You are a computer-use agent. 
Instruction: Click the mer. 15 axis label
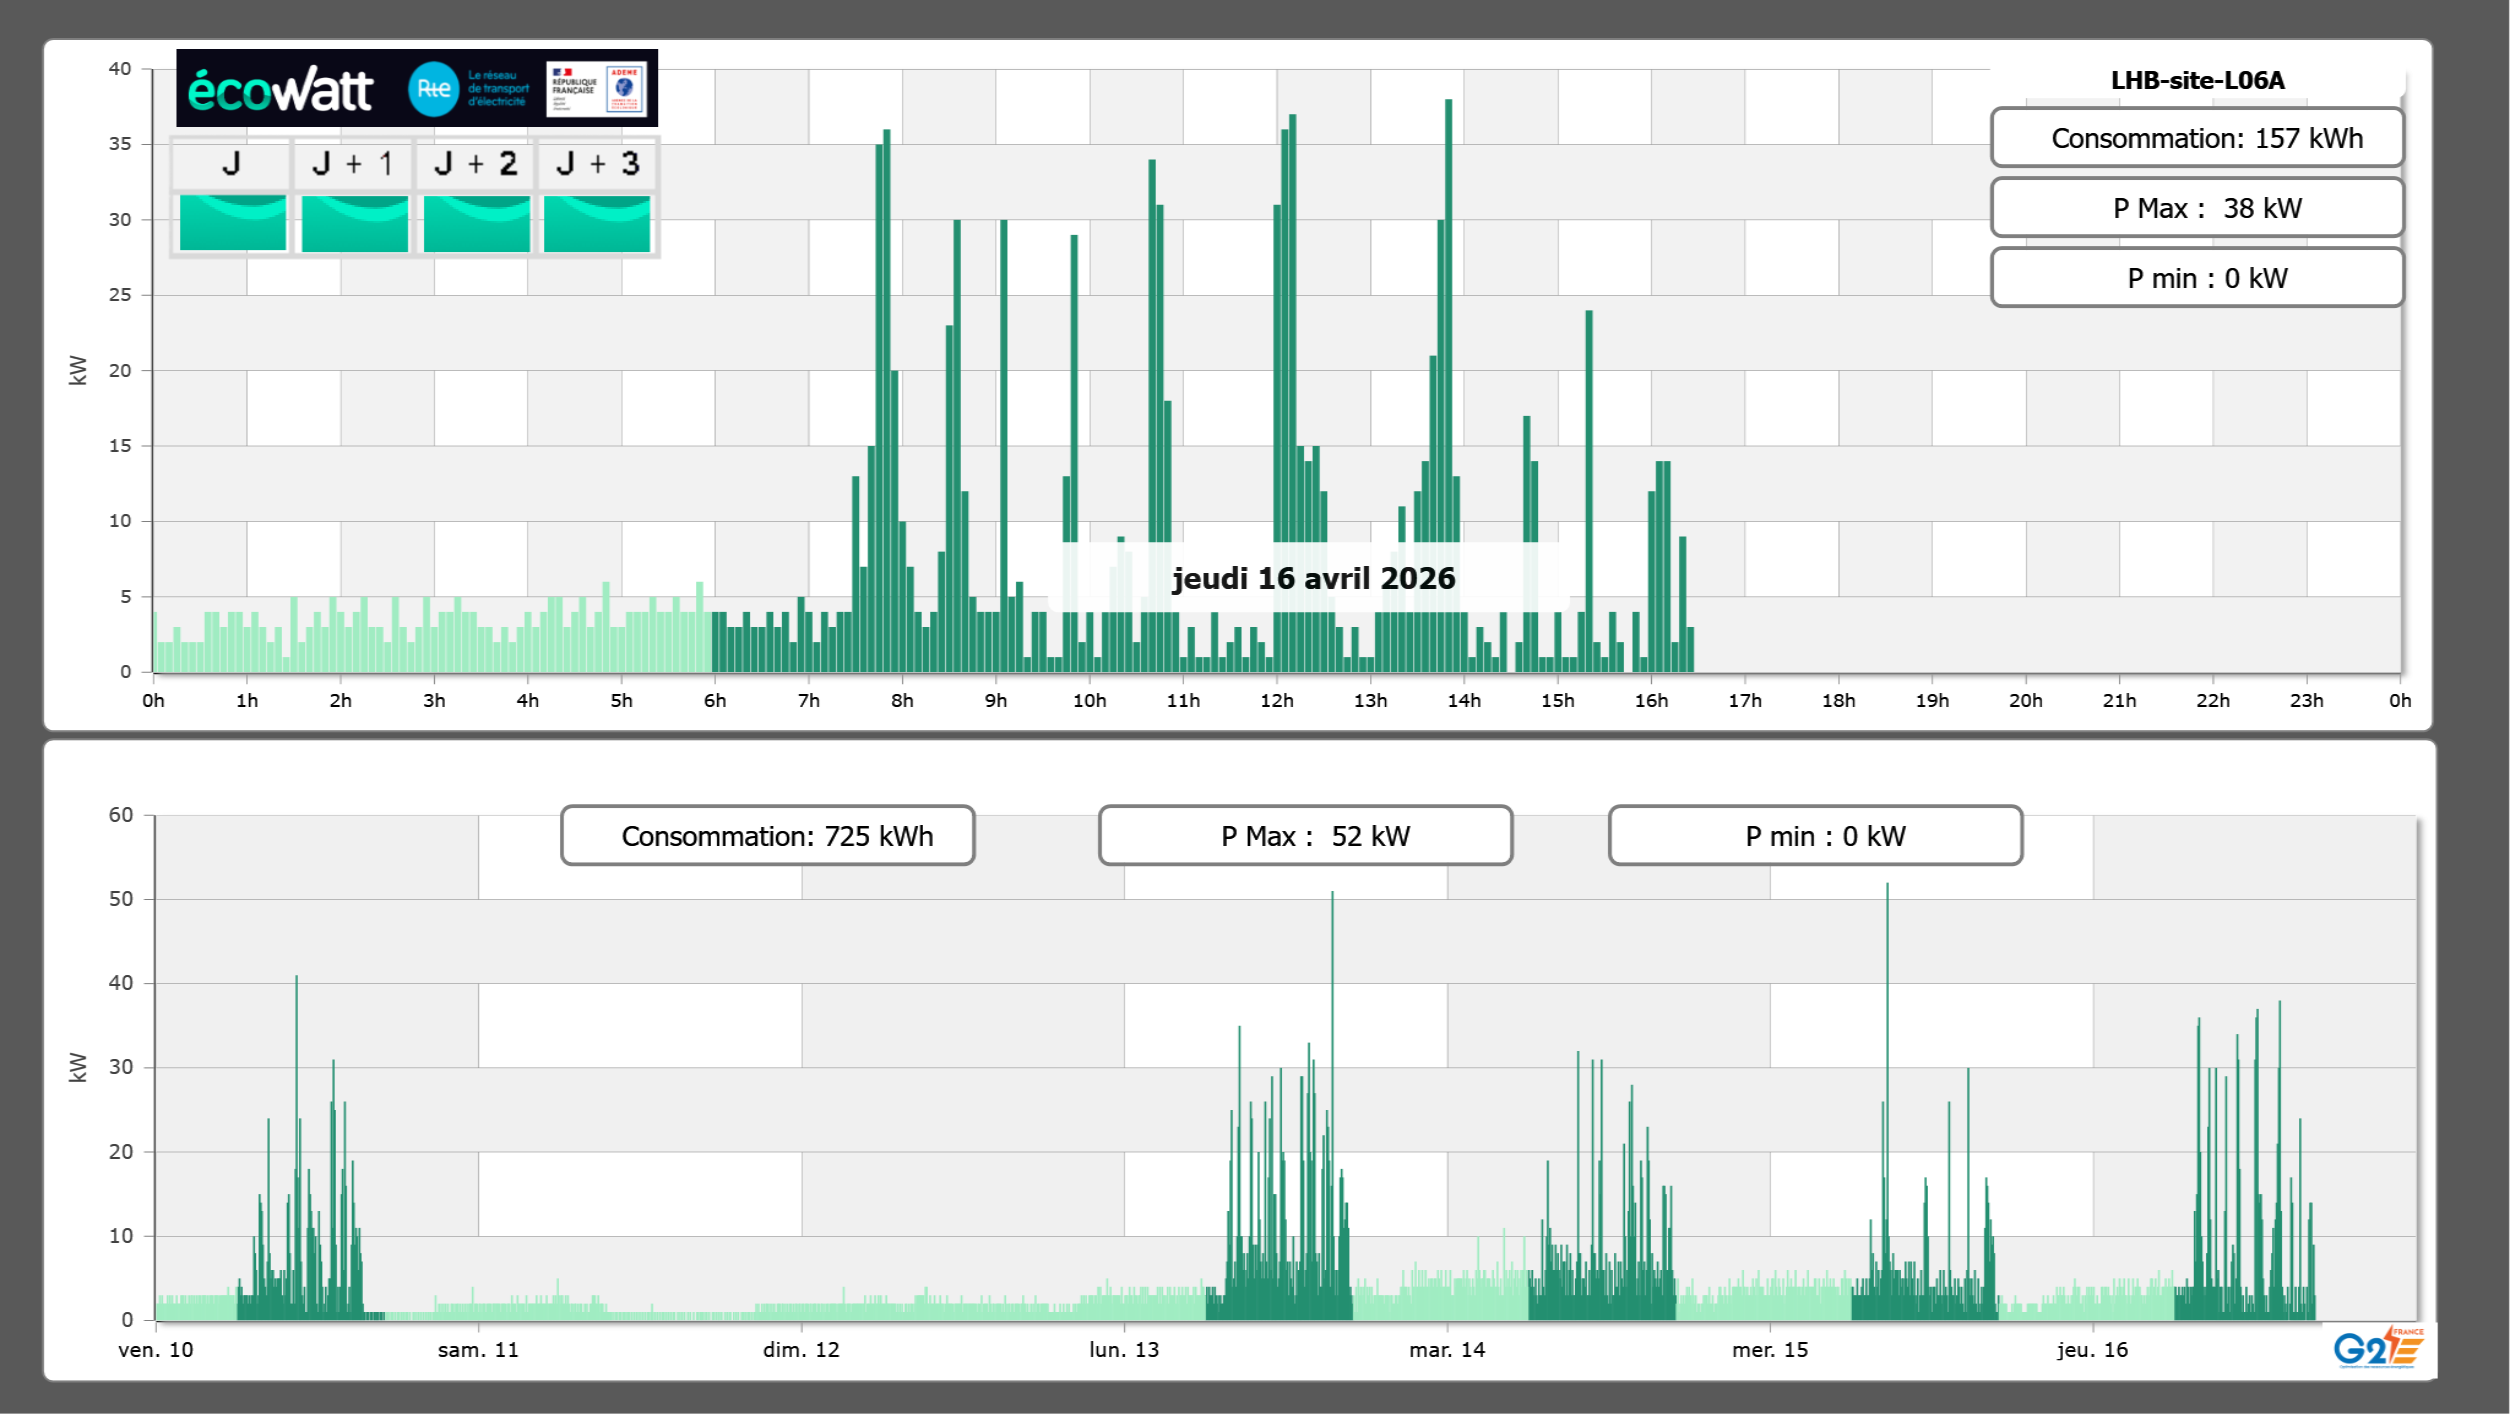[1769, 1350]
